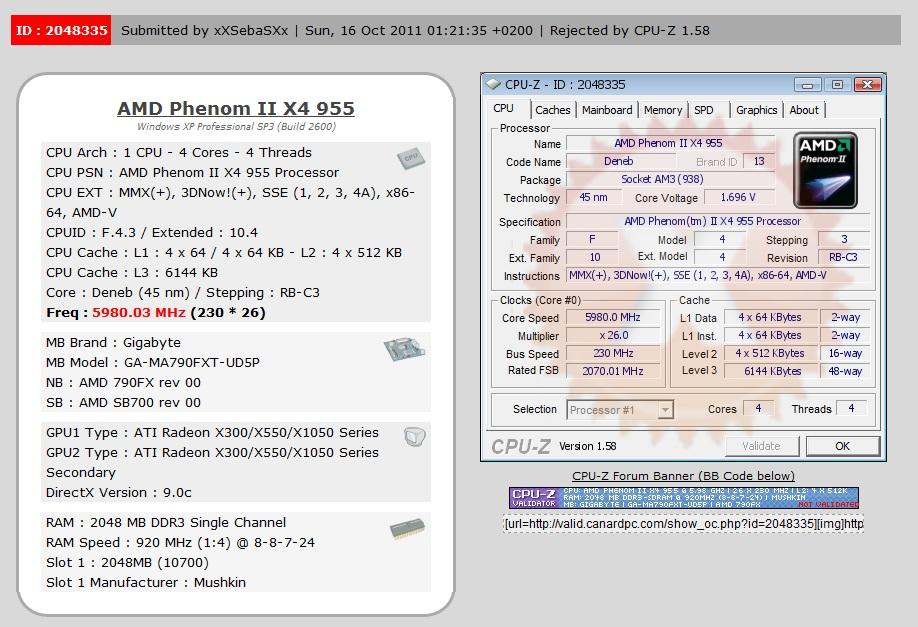The image size is (918, 627).
Task: Click the 48-way associativity value
Action: coord(845,371)
